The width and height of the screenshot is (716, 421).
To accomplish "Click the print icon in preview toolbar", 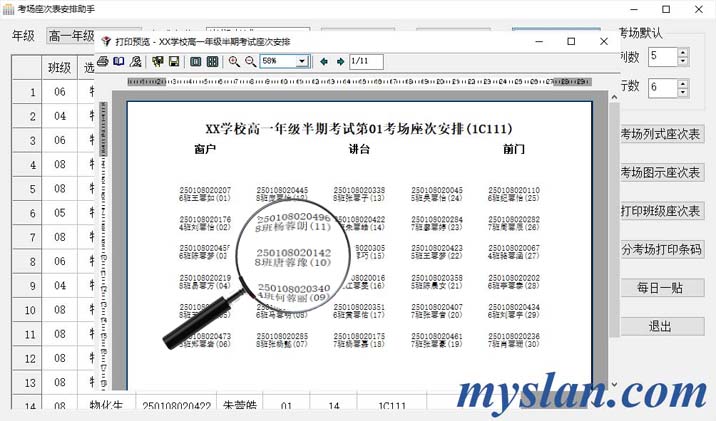I will coord(103,62).
